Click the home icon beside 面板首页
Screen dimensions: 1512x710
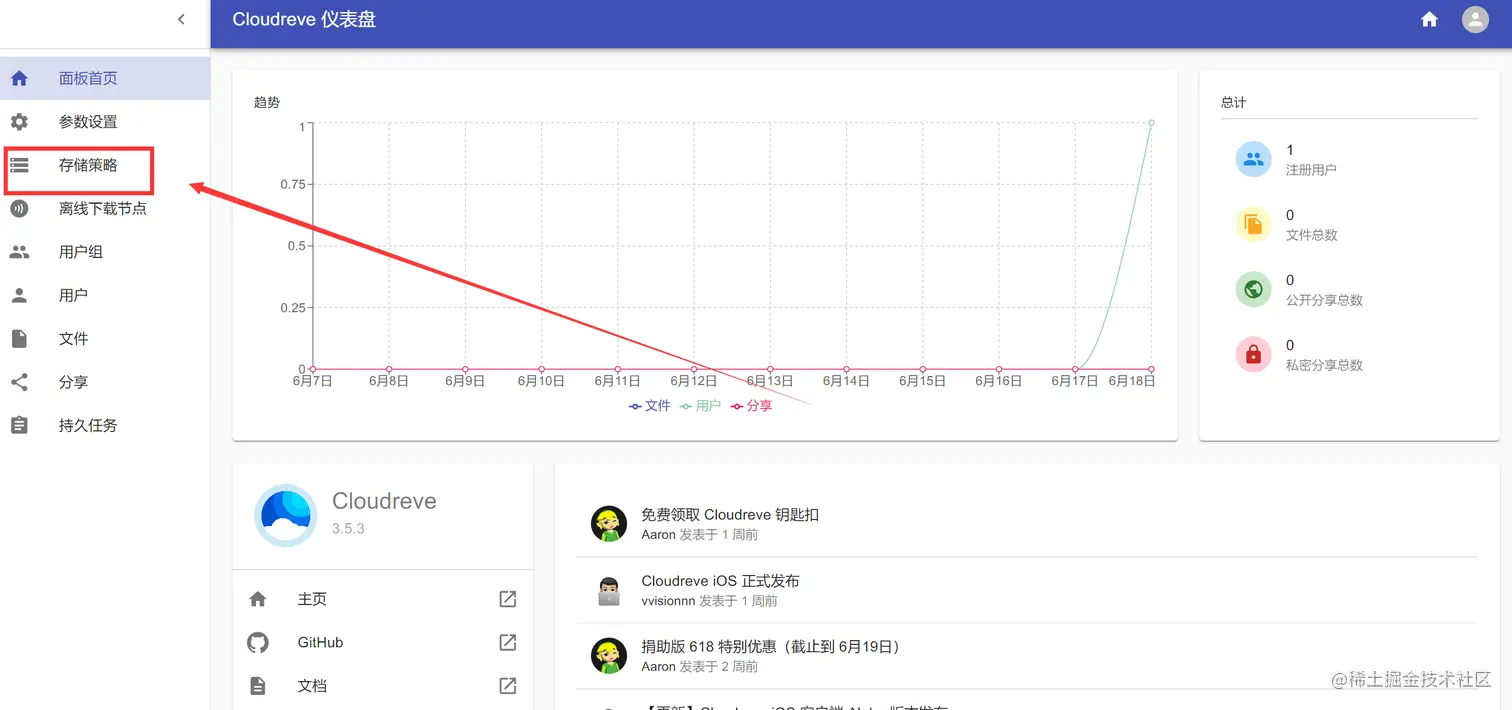pos(19,78)
